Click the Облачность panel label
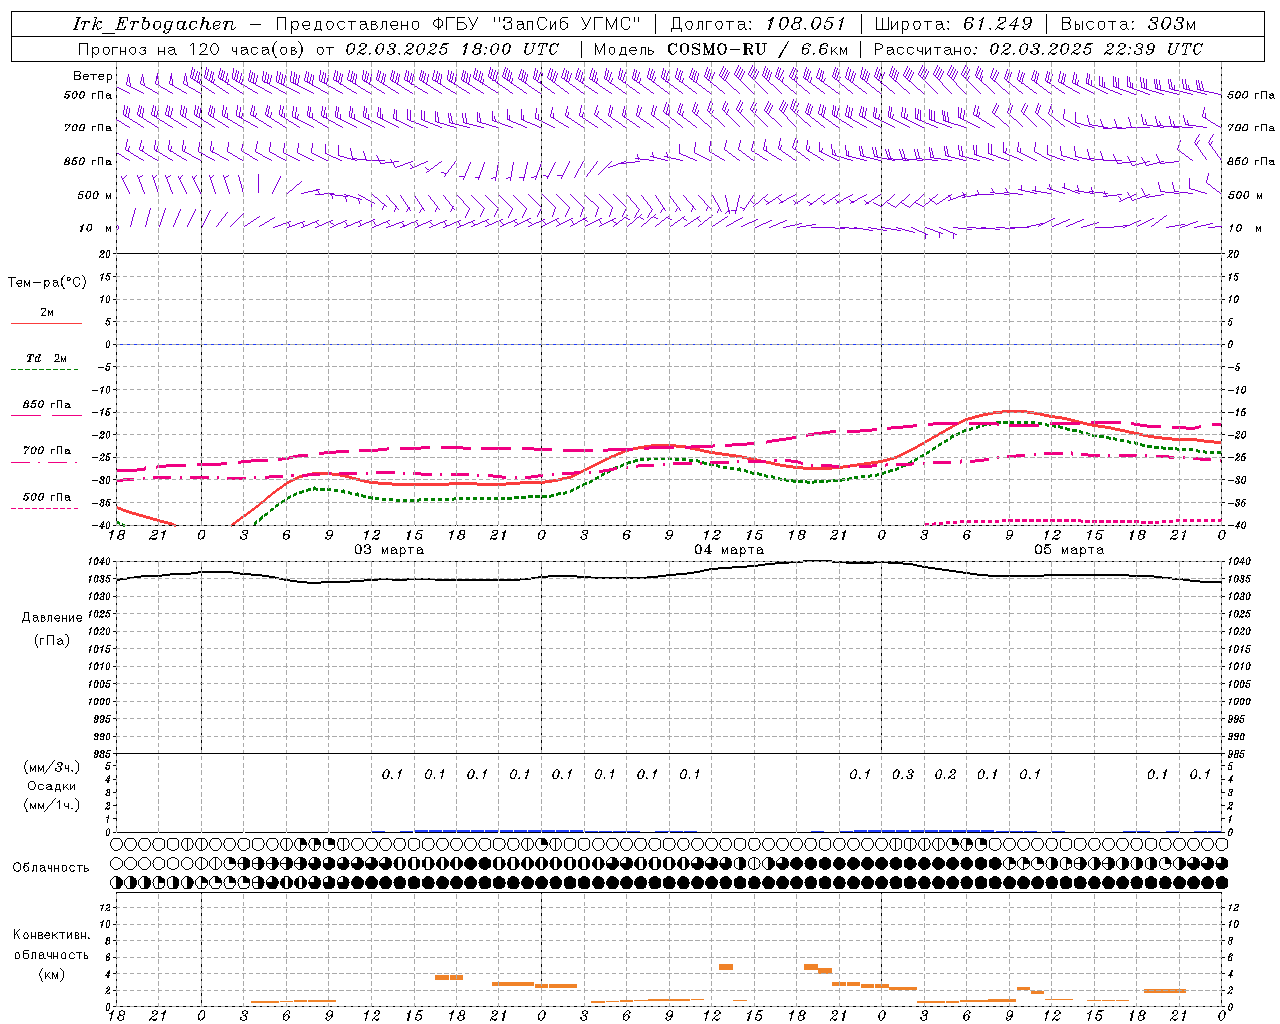This screenshot has height=1024, width=1280. tap(51, 867)
